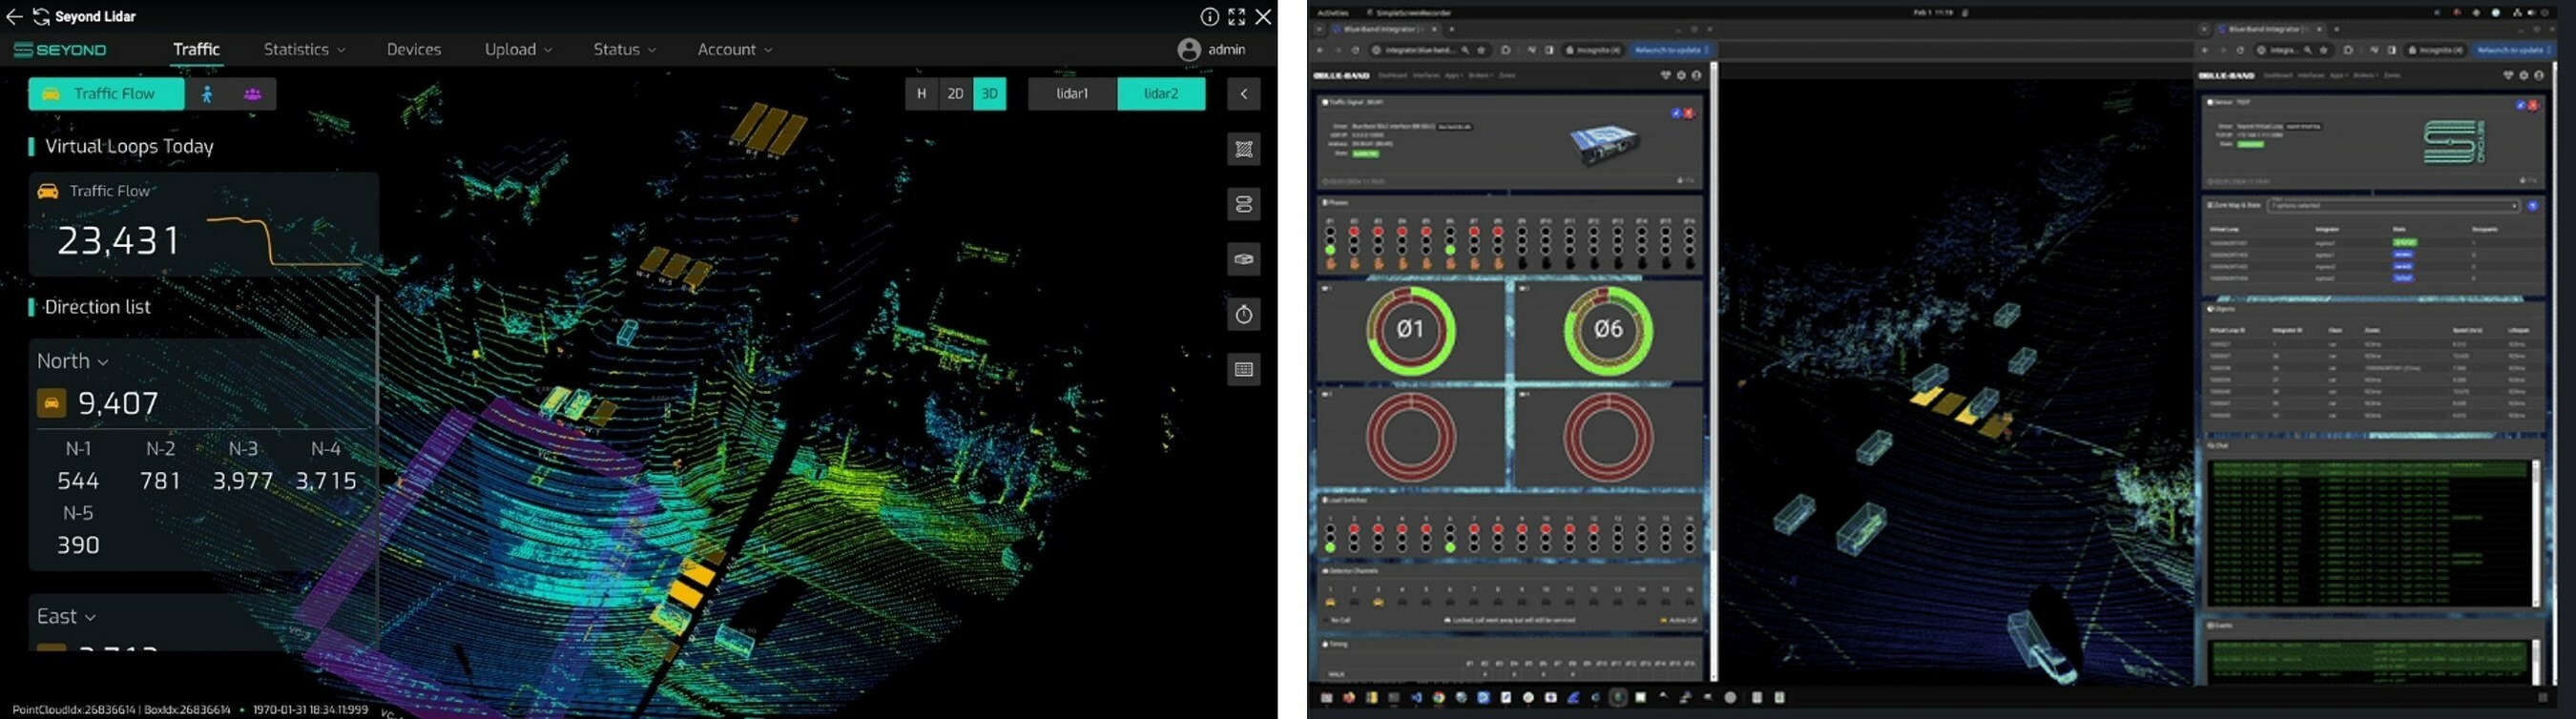Click the admin user account
Viewport: 2576px width, 719px height.
point(1211,49)
